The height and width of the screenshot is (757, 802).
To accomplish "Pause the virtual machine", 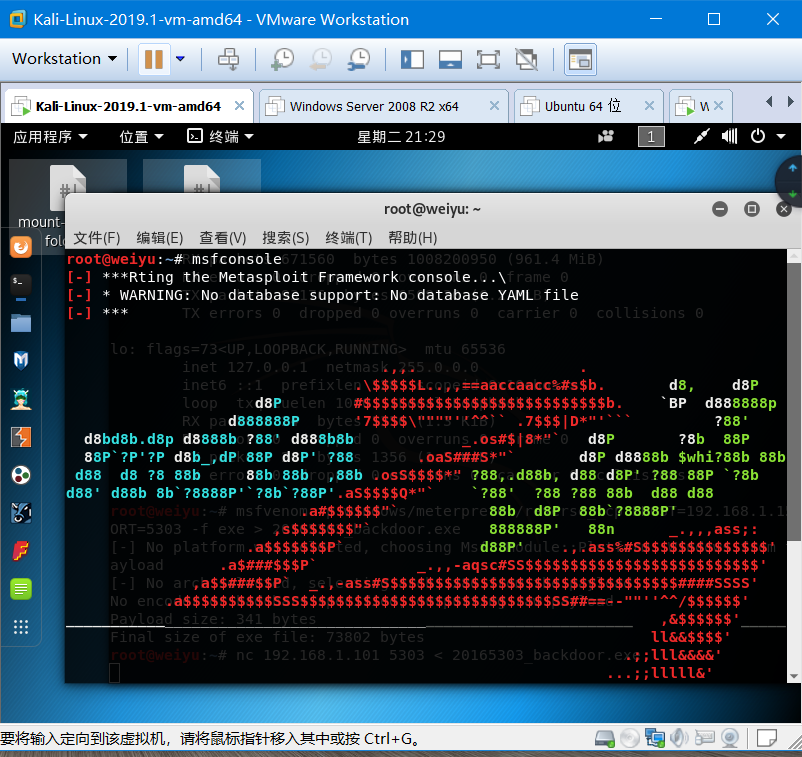I will 154,59.
